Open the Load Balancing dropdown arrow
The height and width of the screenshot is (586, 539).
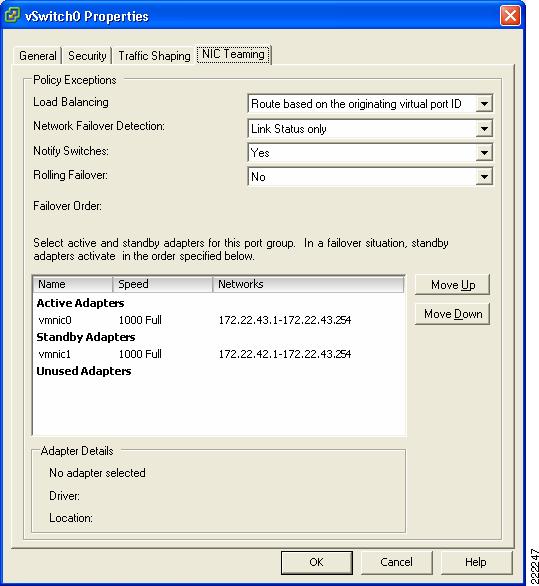point(484,104)
